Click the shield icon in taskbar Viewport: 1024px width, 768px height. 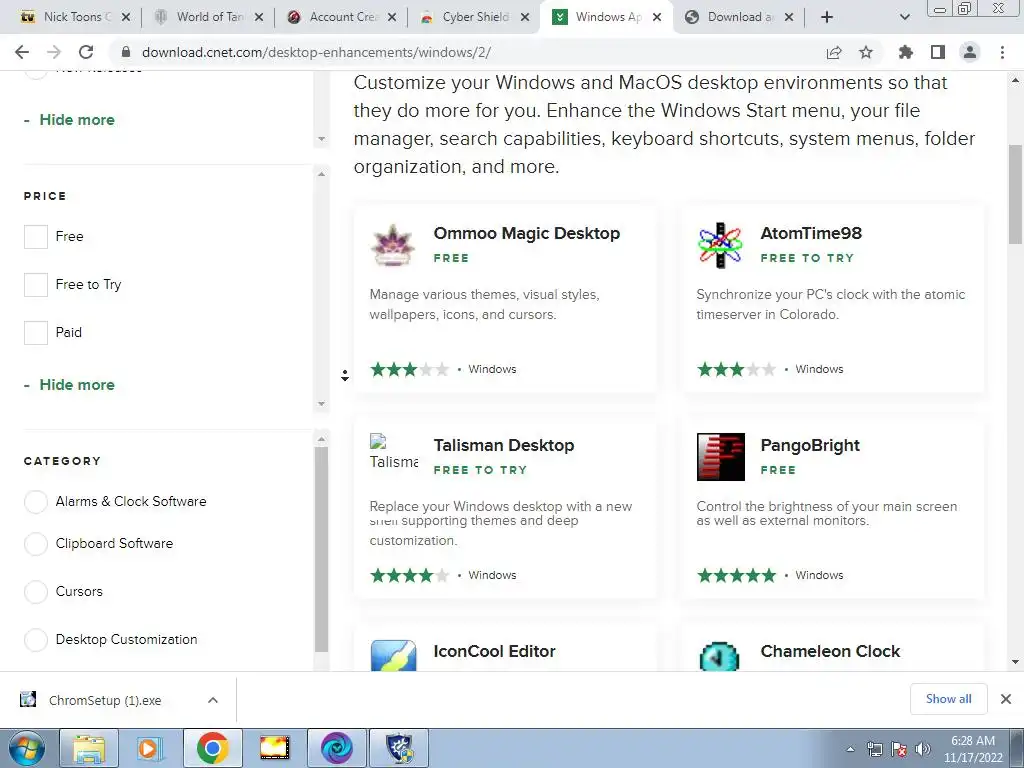pos(399,748)
